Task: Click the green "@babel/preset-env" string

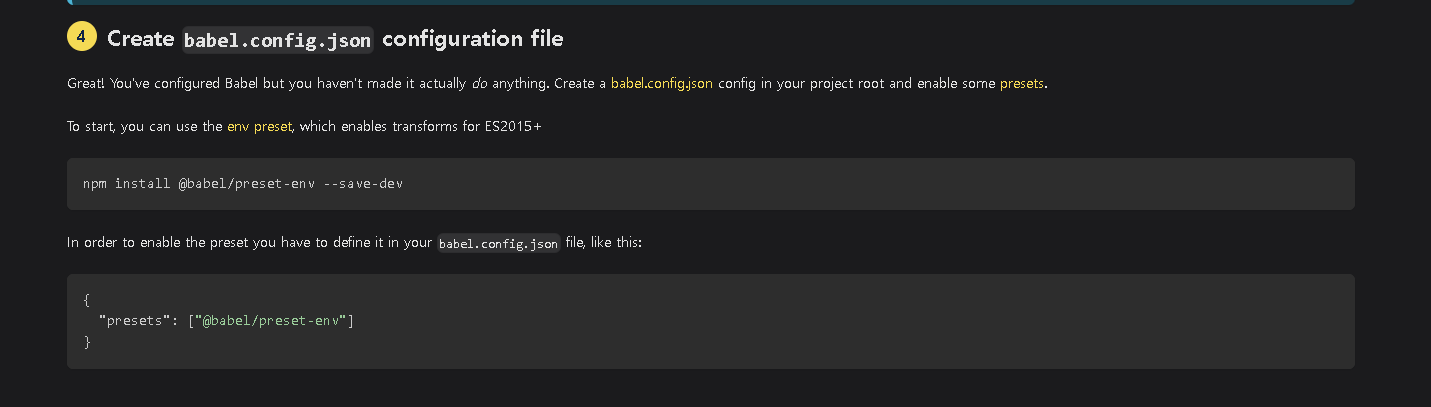Action: point(271,320)
